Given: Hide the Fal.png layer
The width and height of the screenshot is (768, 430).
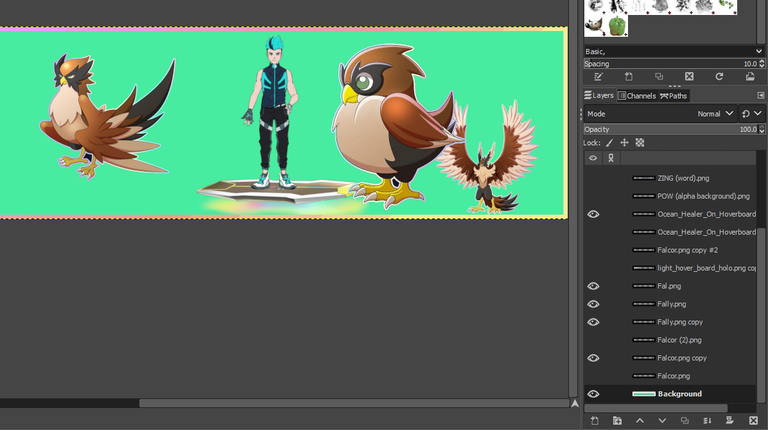Looking at the screenshot, I should pyautogui.click(x=593, y=286).
